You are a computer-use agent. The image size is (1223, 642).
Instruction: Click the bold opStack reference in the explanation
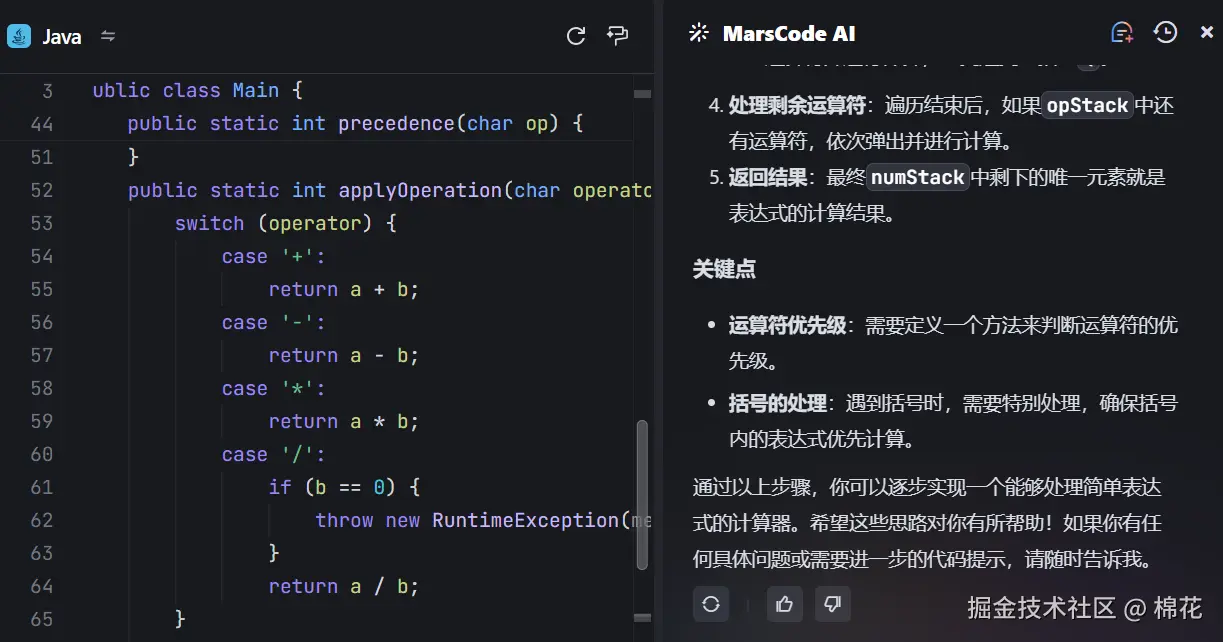pos(1087,104)
